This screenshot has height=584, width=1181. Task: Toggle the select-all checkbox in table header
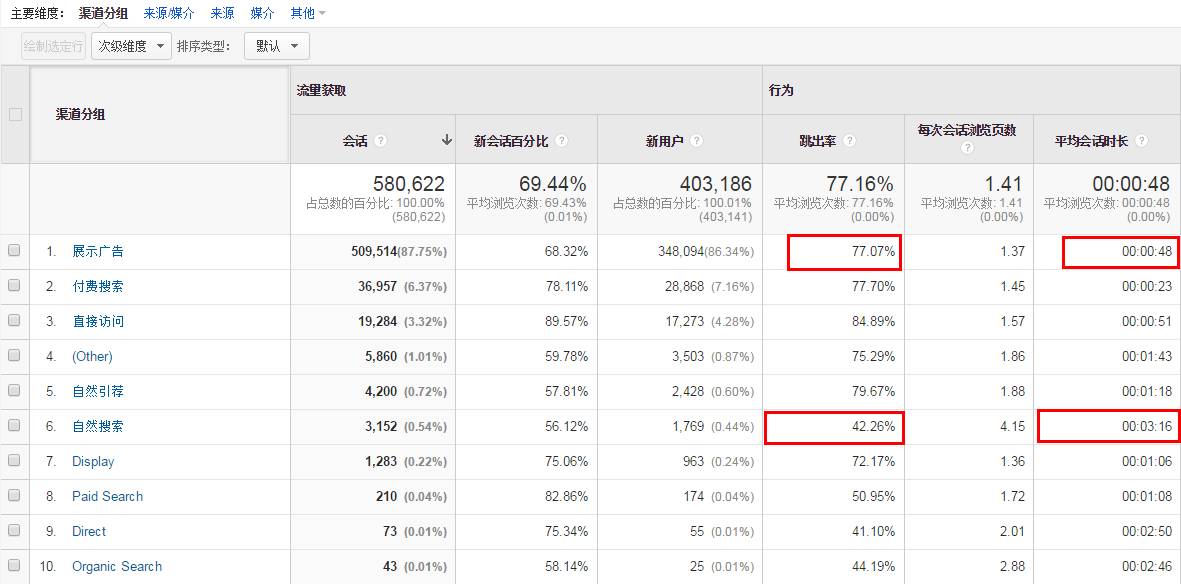pos(15,115)
